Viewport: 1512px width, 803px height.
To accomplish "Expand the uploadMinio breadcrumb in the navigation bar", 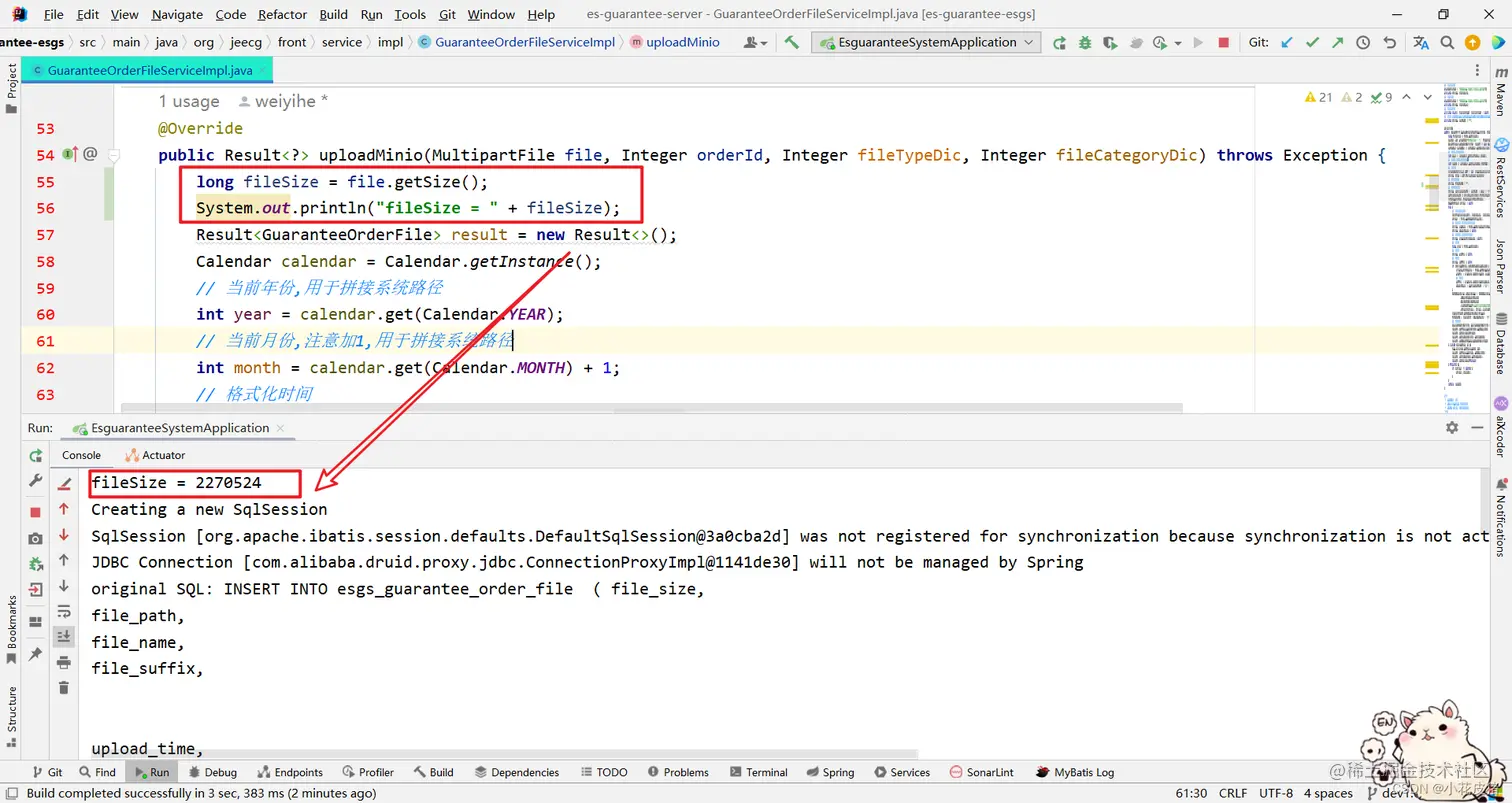I will [x=675, y=42].
